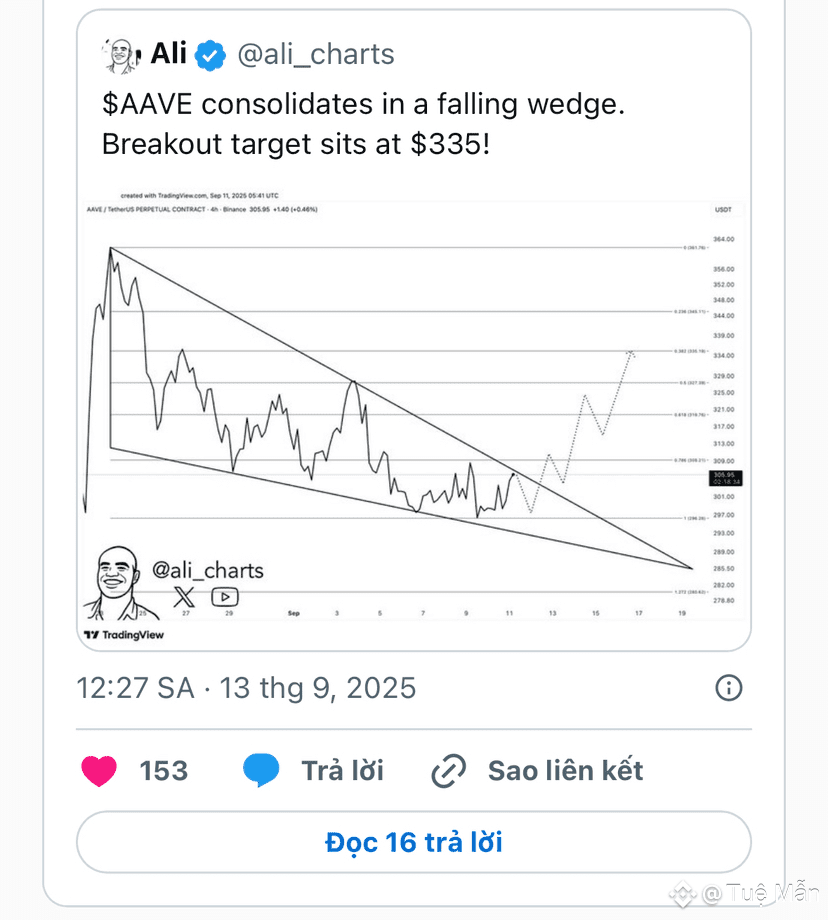This screenshot has width=828, height=920.
Task: Click the $AAVE tweet text
Action: [363, 124]
